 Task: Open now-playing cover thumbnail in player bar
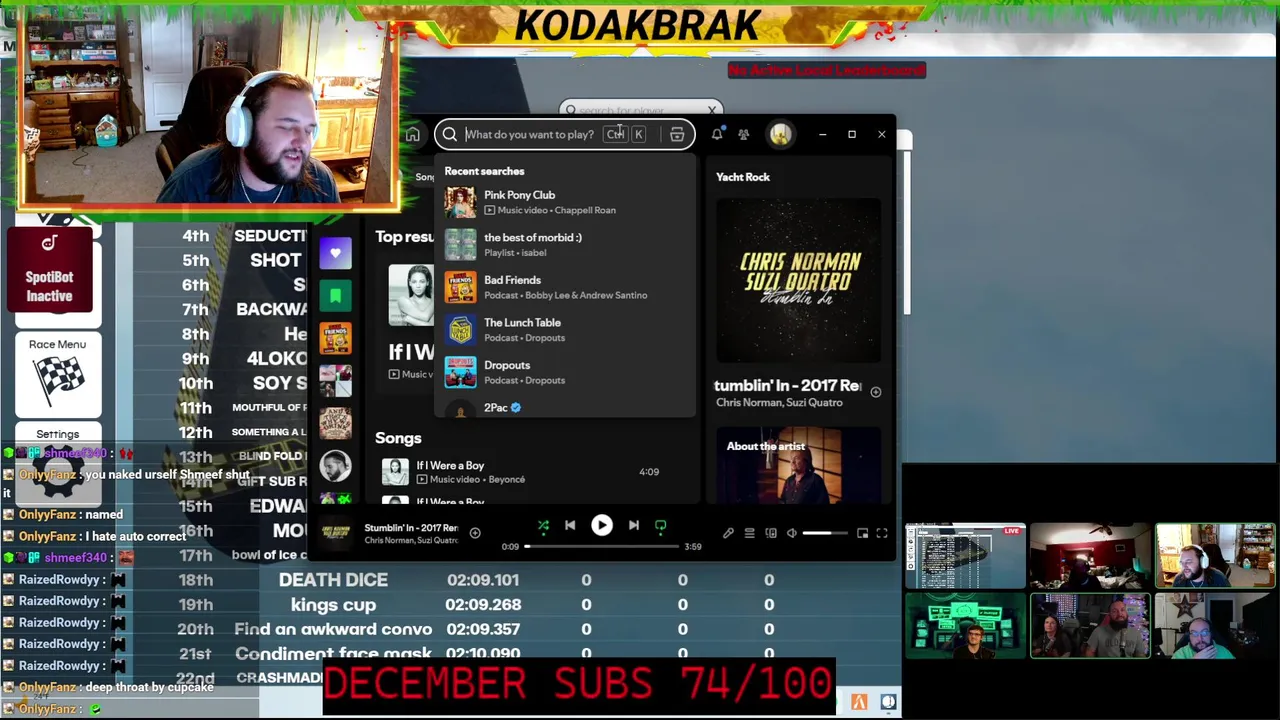coord(336,534)
